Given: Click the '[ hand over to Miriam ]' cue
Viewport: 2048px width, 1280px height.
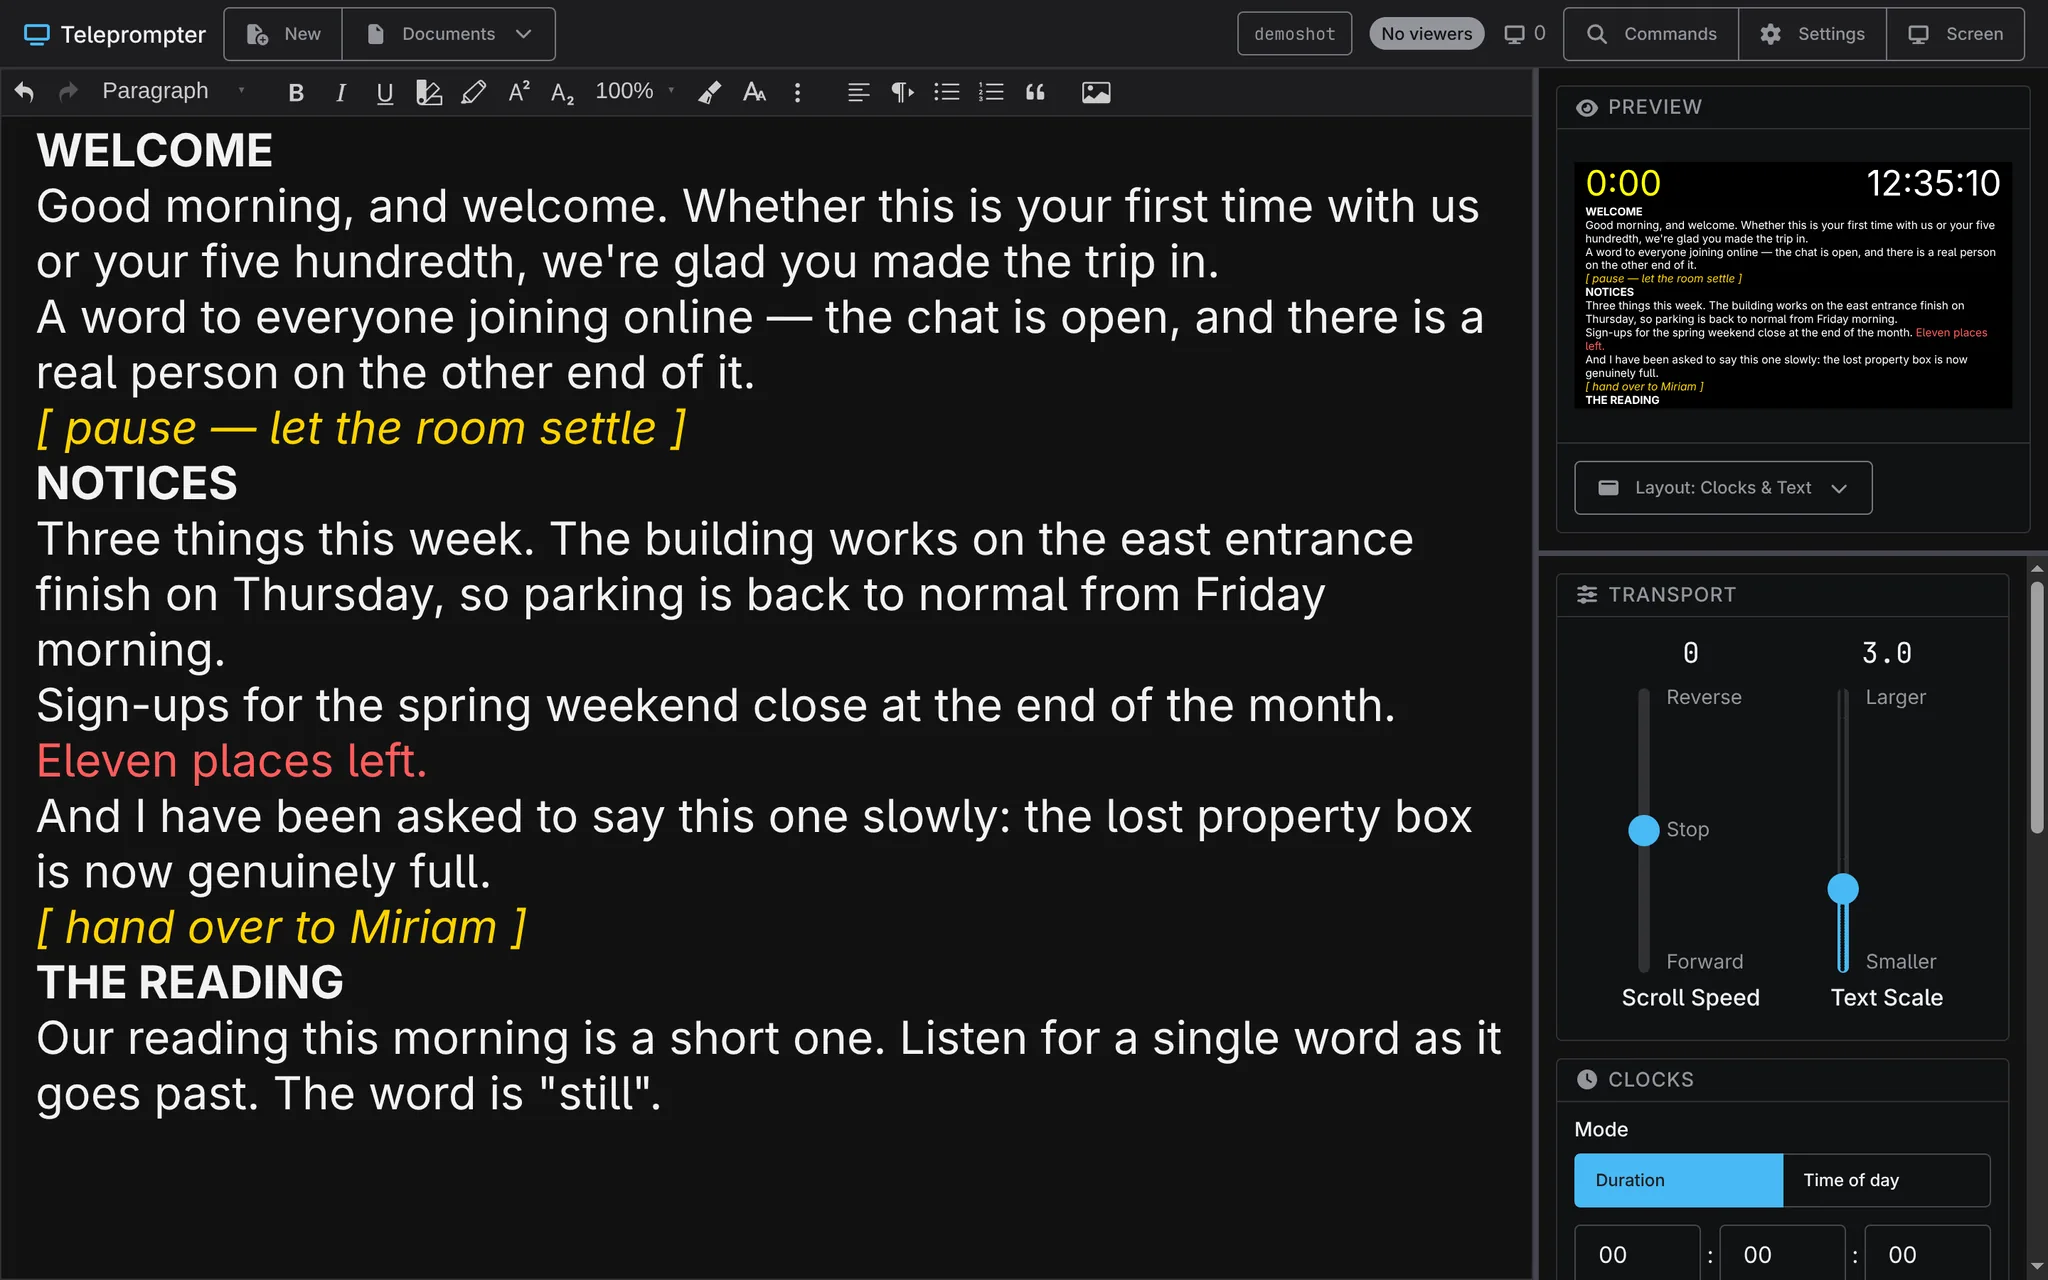Looking at the screenshot, I should (x=281, y=927).
